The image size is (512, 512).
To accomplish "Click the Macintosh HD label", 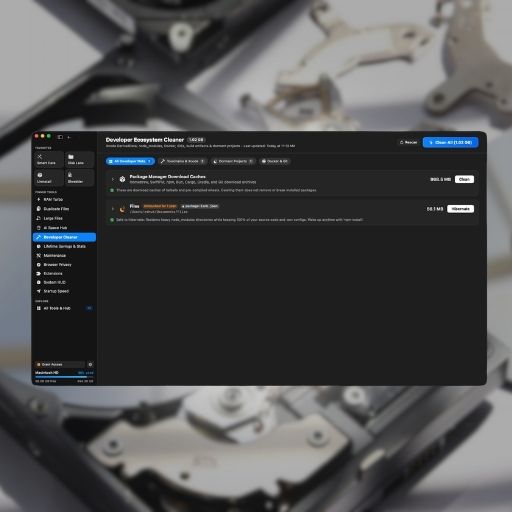I will pyautogui.click(x=47, y=373).
